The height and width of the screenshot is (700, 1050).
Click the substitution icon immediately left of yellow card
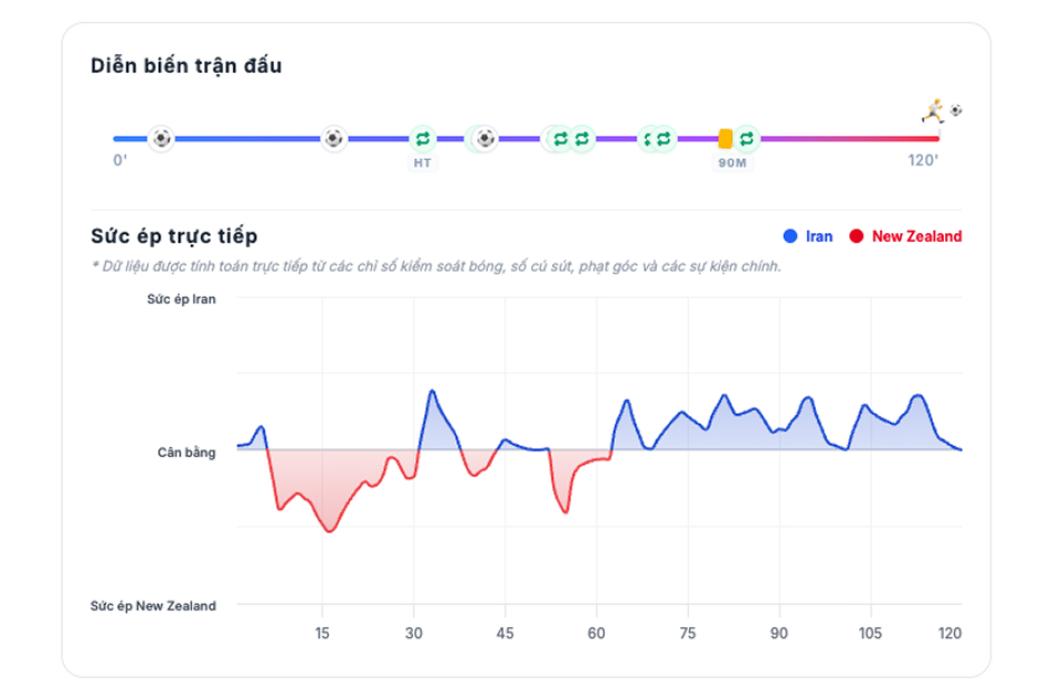[664, 139]
